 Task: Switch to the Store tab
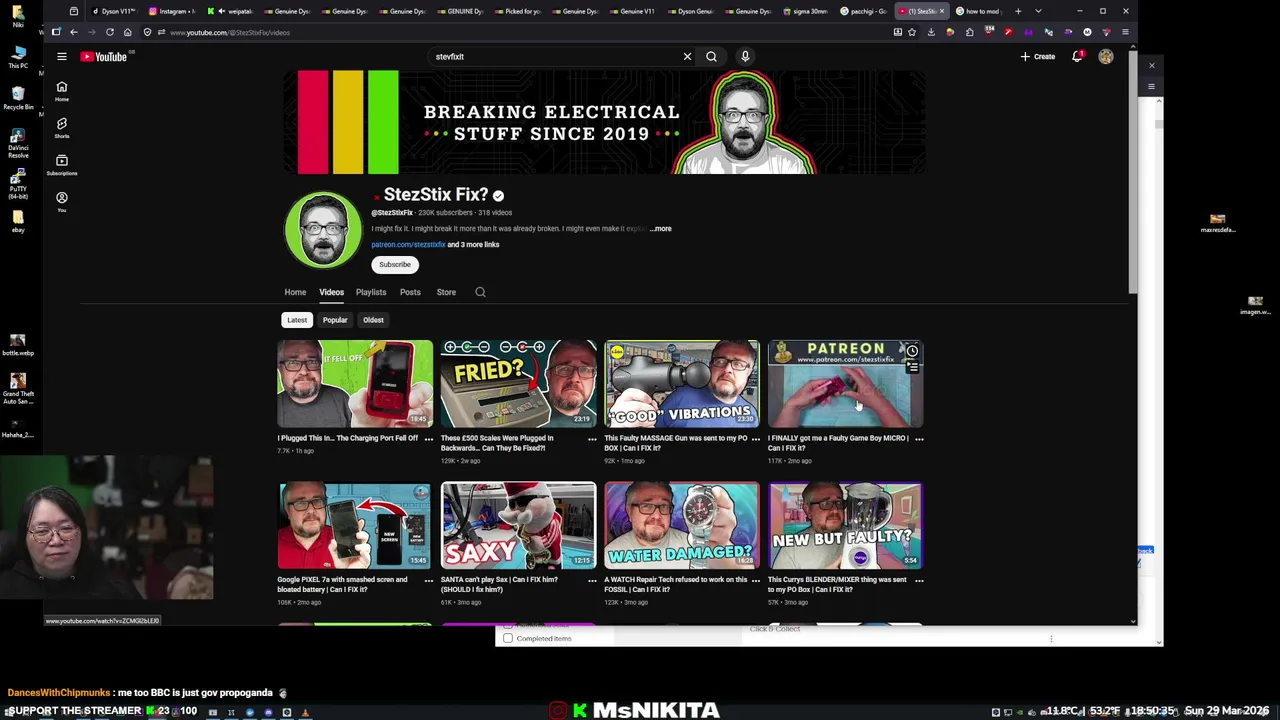coord(446,292)
